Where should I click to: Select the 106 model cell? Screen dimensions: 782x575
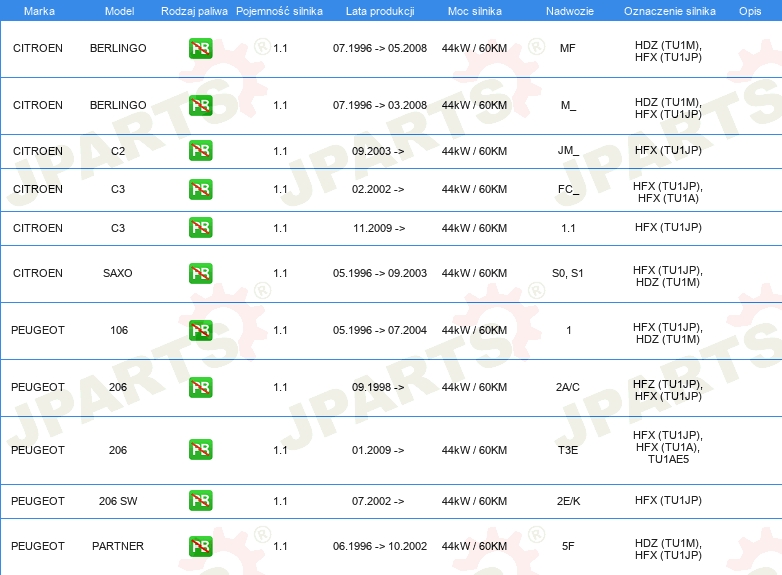(x=119, y=330)
